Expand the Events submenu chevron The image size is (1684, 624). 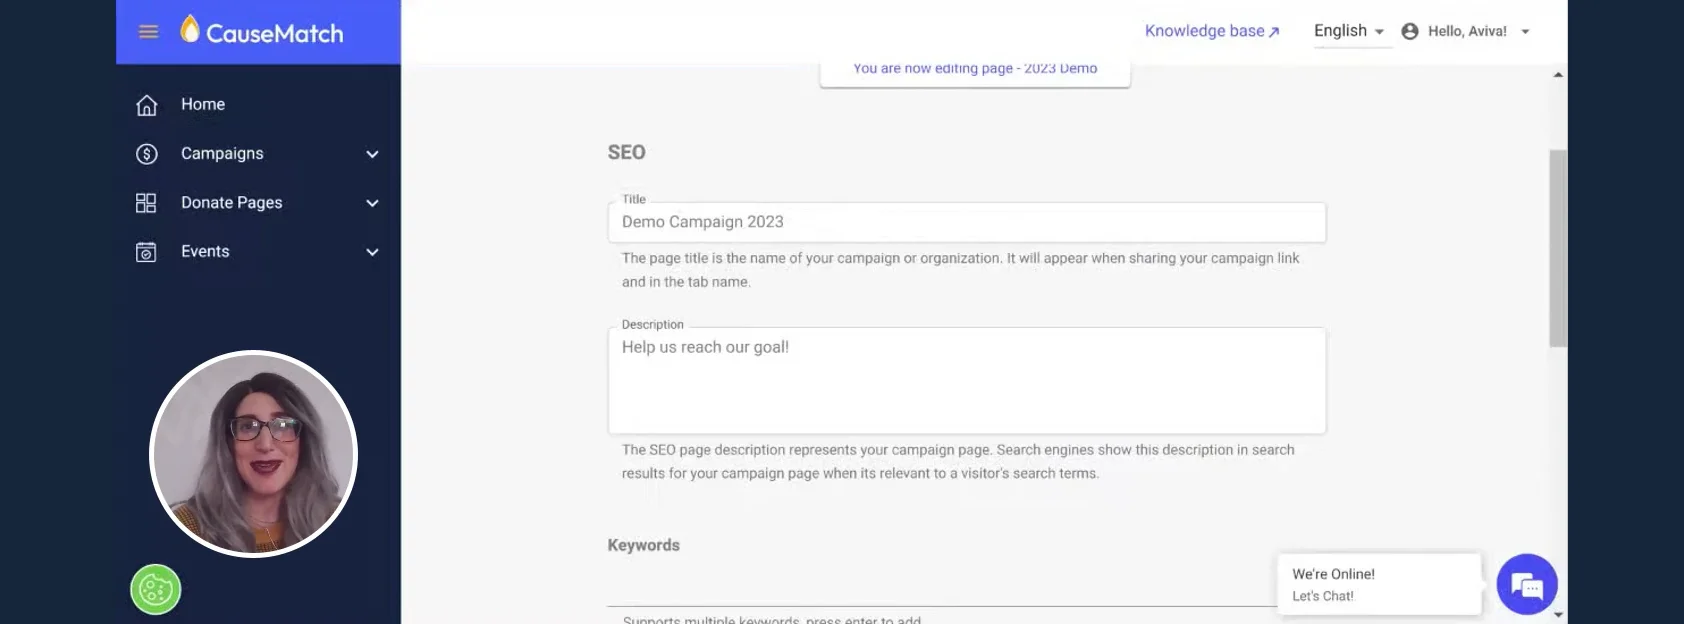(372, 252)
